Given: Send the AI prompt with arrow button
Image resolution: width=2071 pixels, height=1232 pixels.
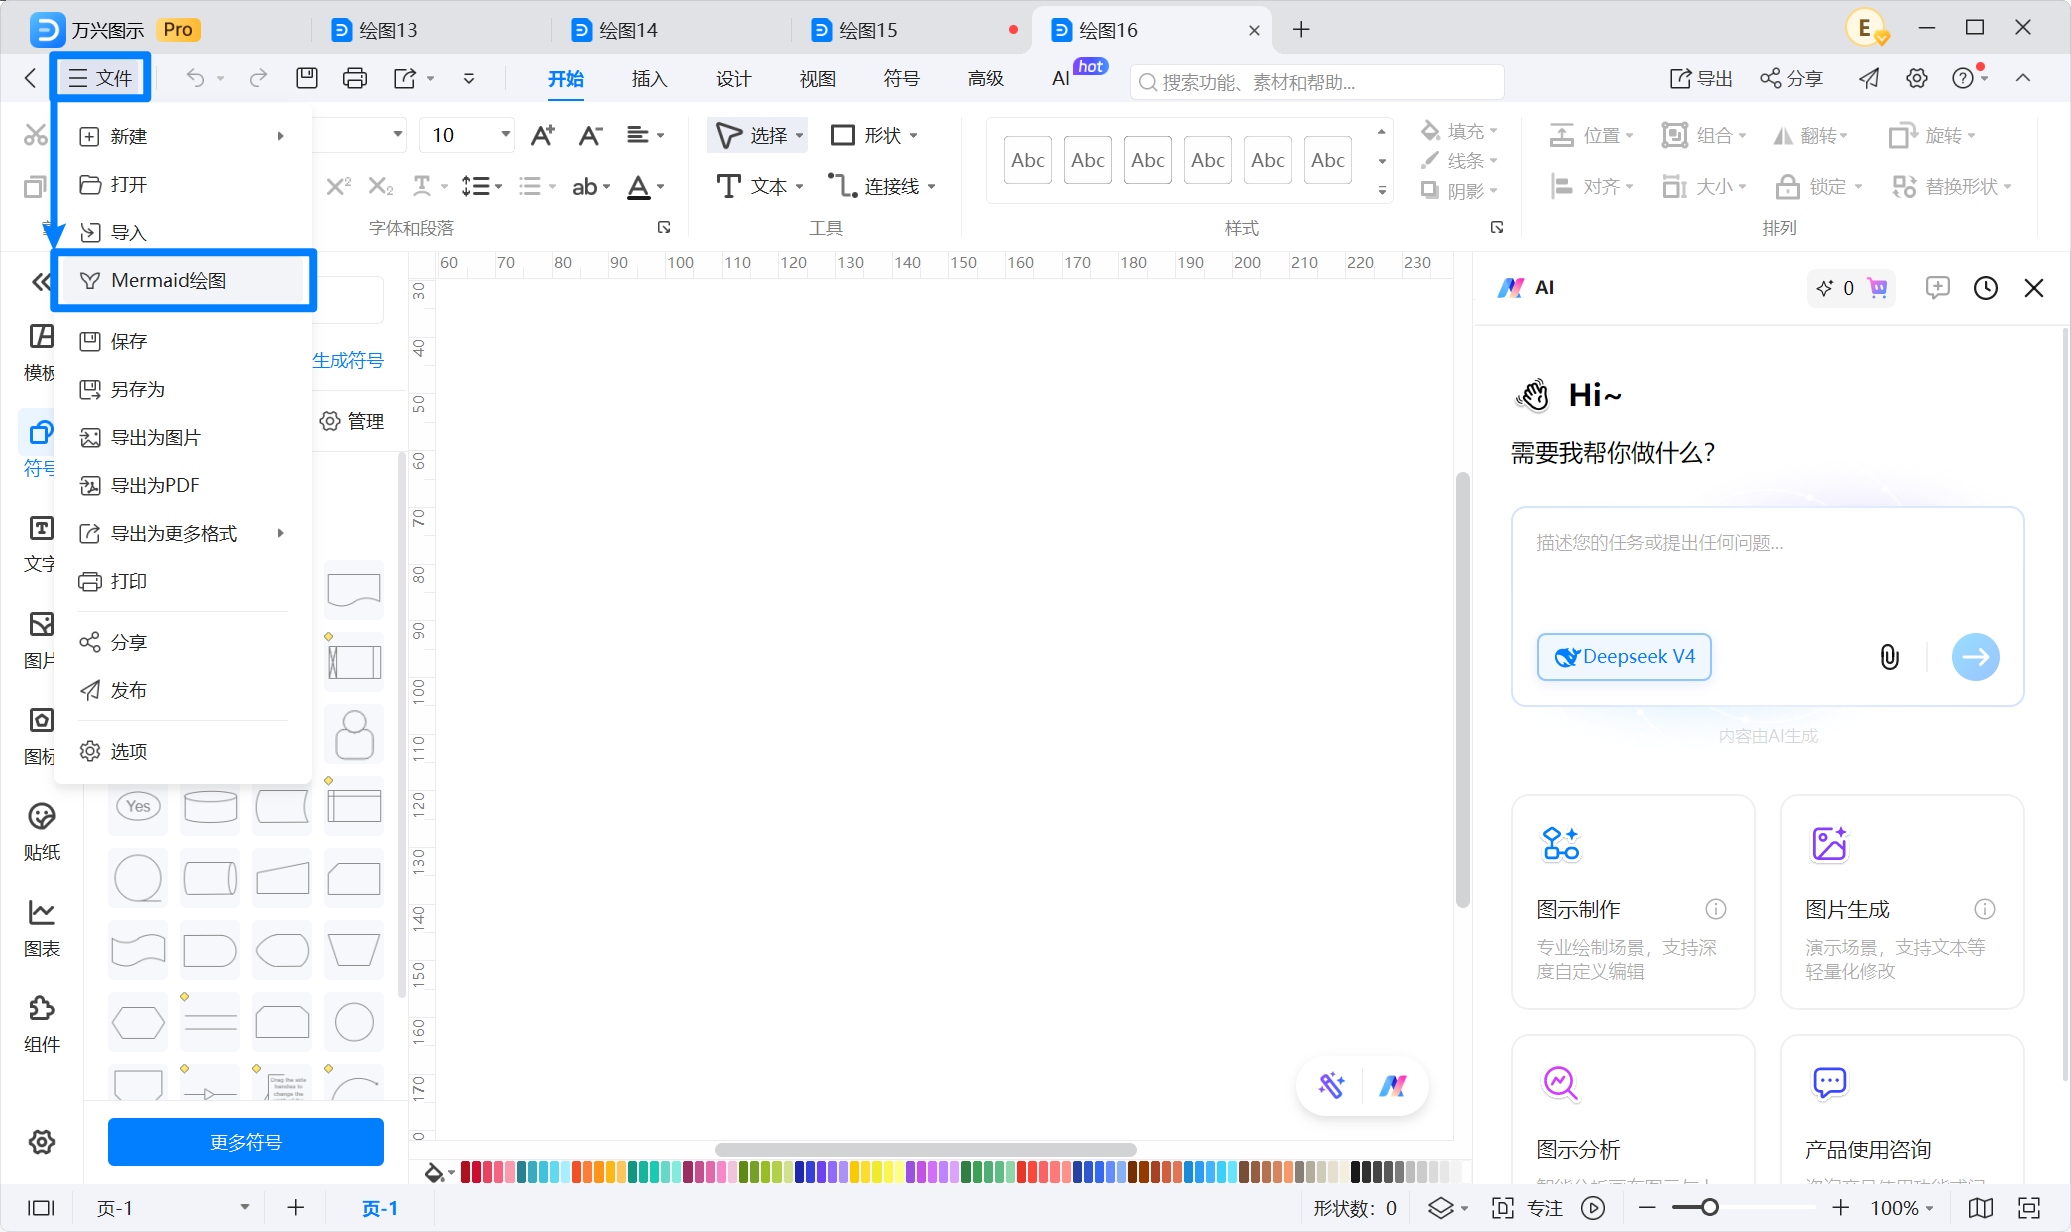Looking at the screenshot, I should tap(1975, 657).
